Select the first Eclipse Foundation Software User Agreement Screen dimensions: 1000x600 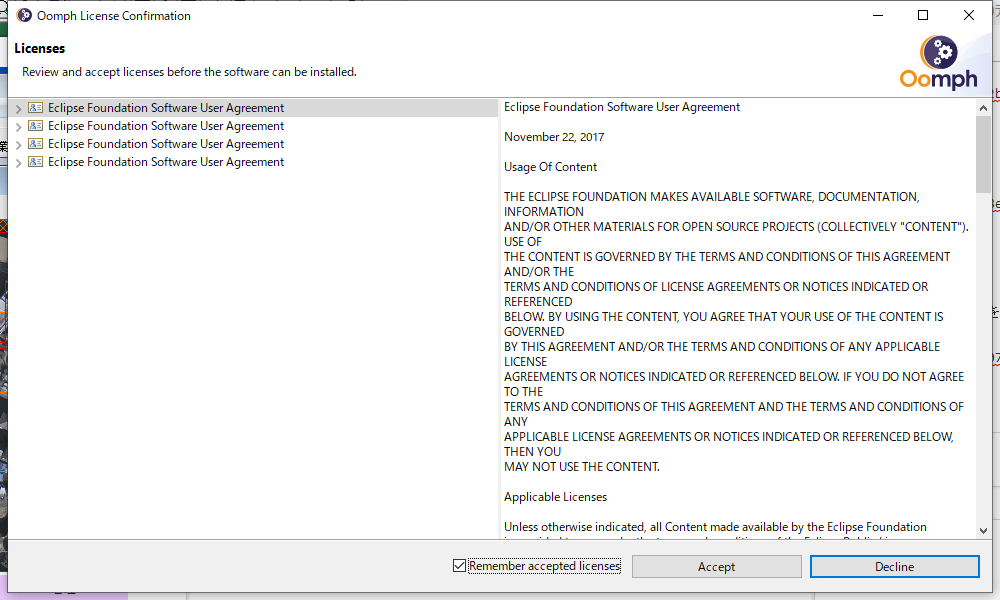165,108
